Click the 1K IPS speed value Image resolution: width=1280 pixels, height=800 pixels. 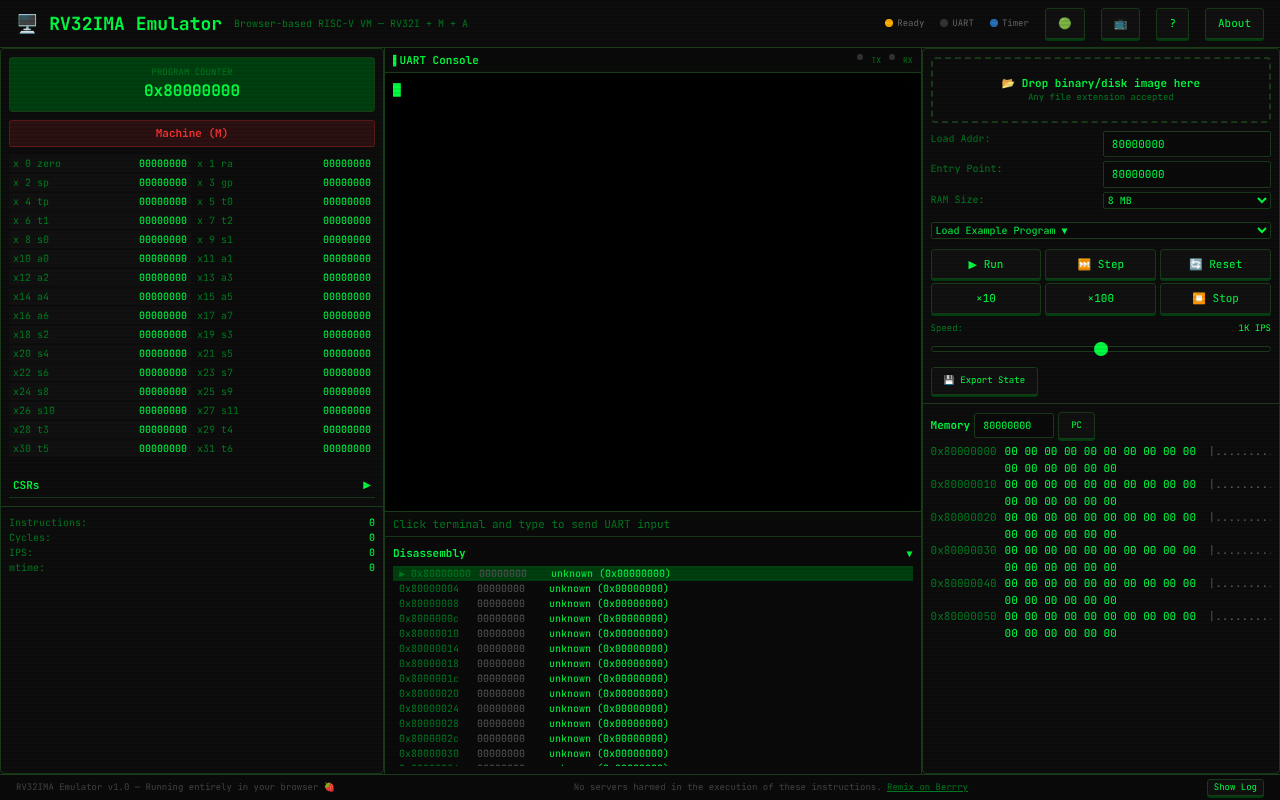click(x=1254, y=328)
